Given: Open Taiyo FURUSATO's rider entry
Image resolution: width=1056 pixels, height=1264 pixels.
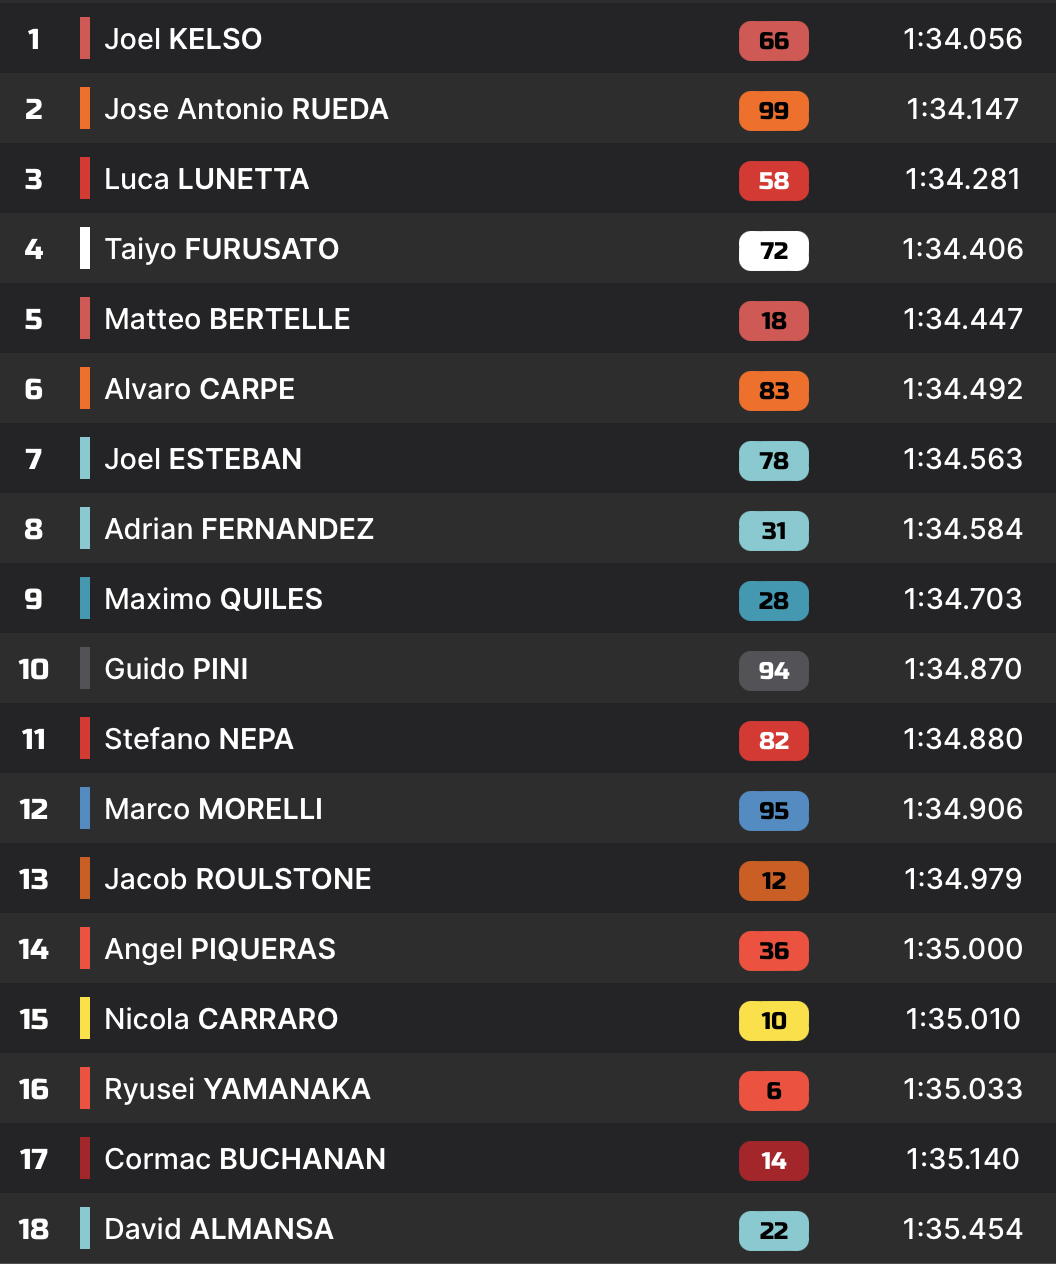Looking at the screenshot, I should pyautogui.click(x=221, y=249).
